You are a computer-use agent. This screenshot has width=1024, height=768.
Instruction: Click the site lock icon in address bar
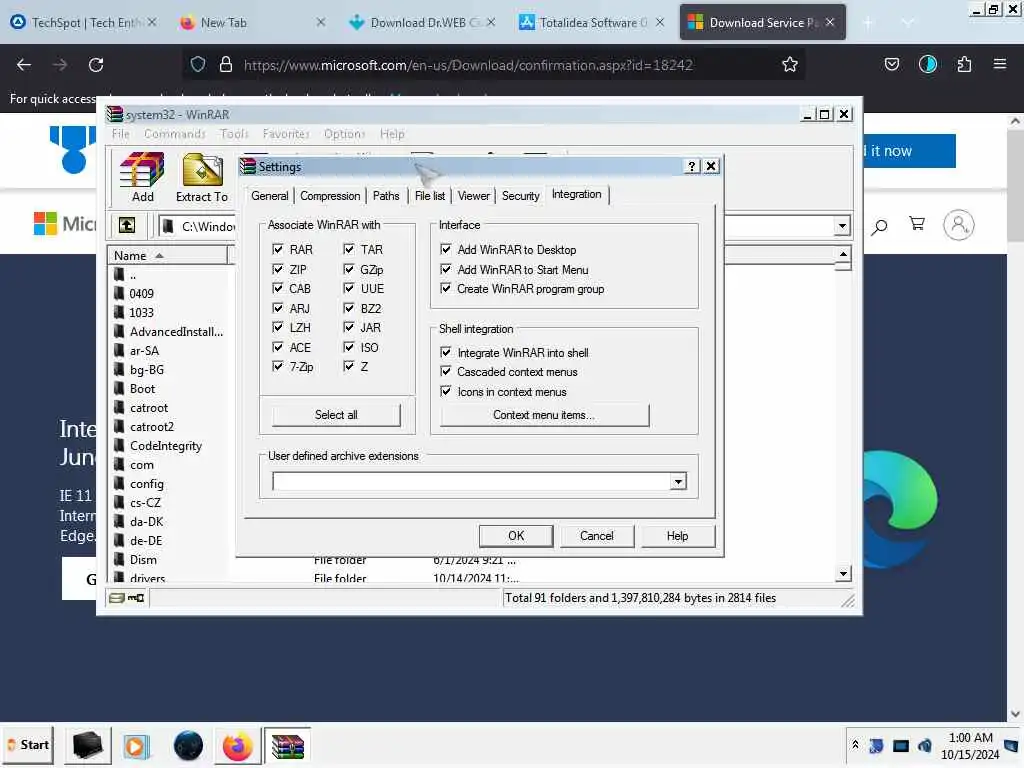(226, 65)
